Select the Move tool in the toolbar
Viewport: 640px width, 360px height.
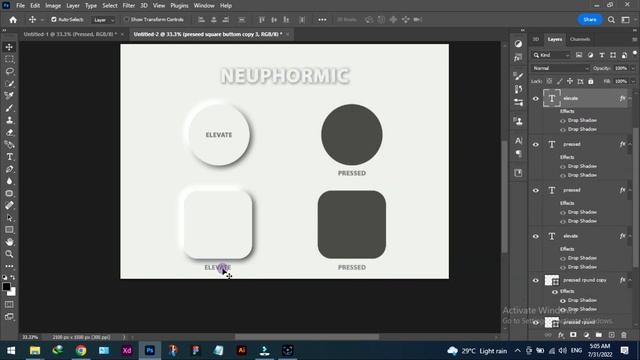coord(9,47)
